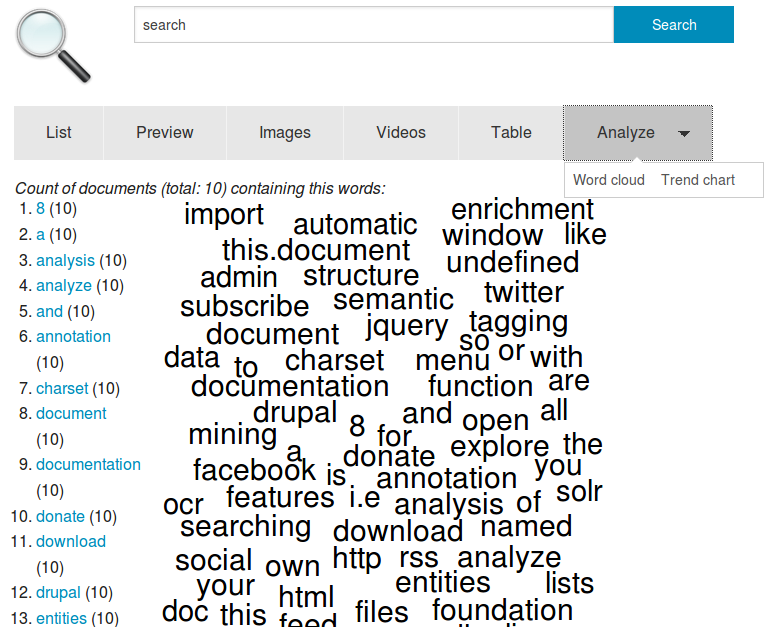Click 'import' in the word cloud

click(x=224, y=215)
